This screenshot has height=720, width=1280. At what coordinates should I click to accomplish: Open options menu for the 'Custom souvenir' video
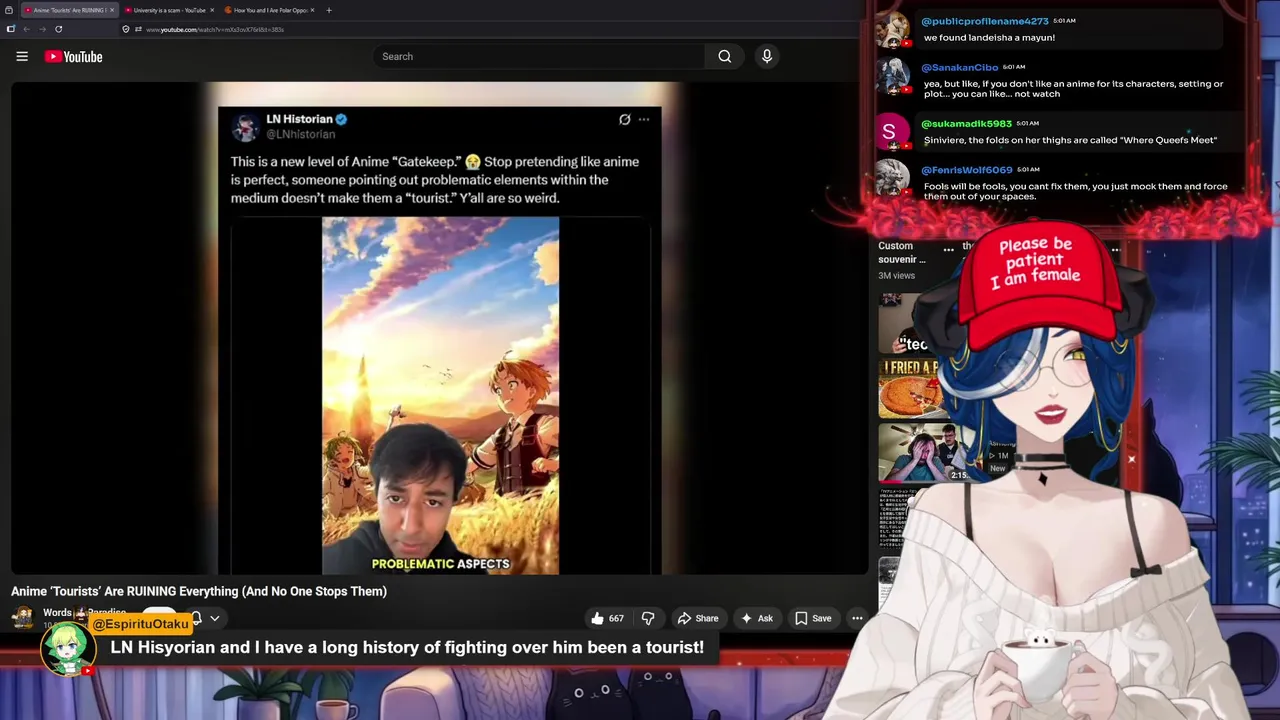pos(948,250)
